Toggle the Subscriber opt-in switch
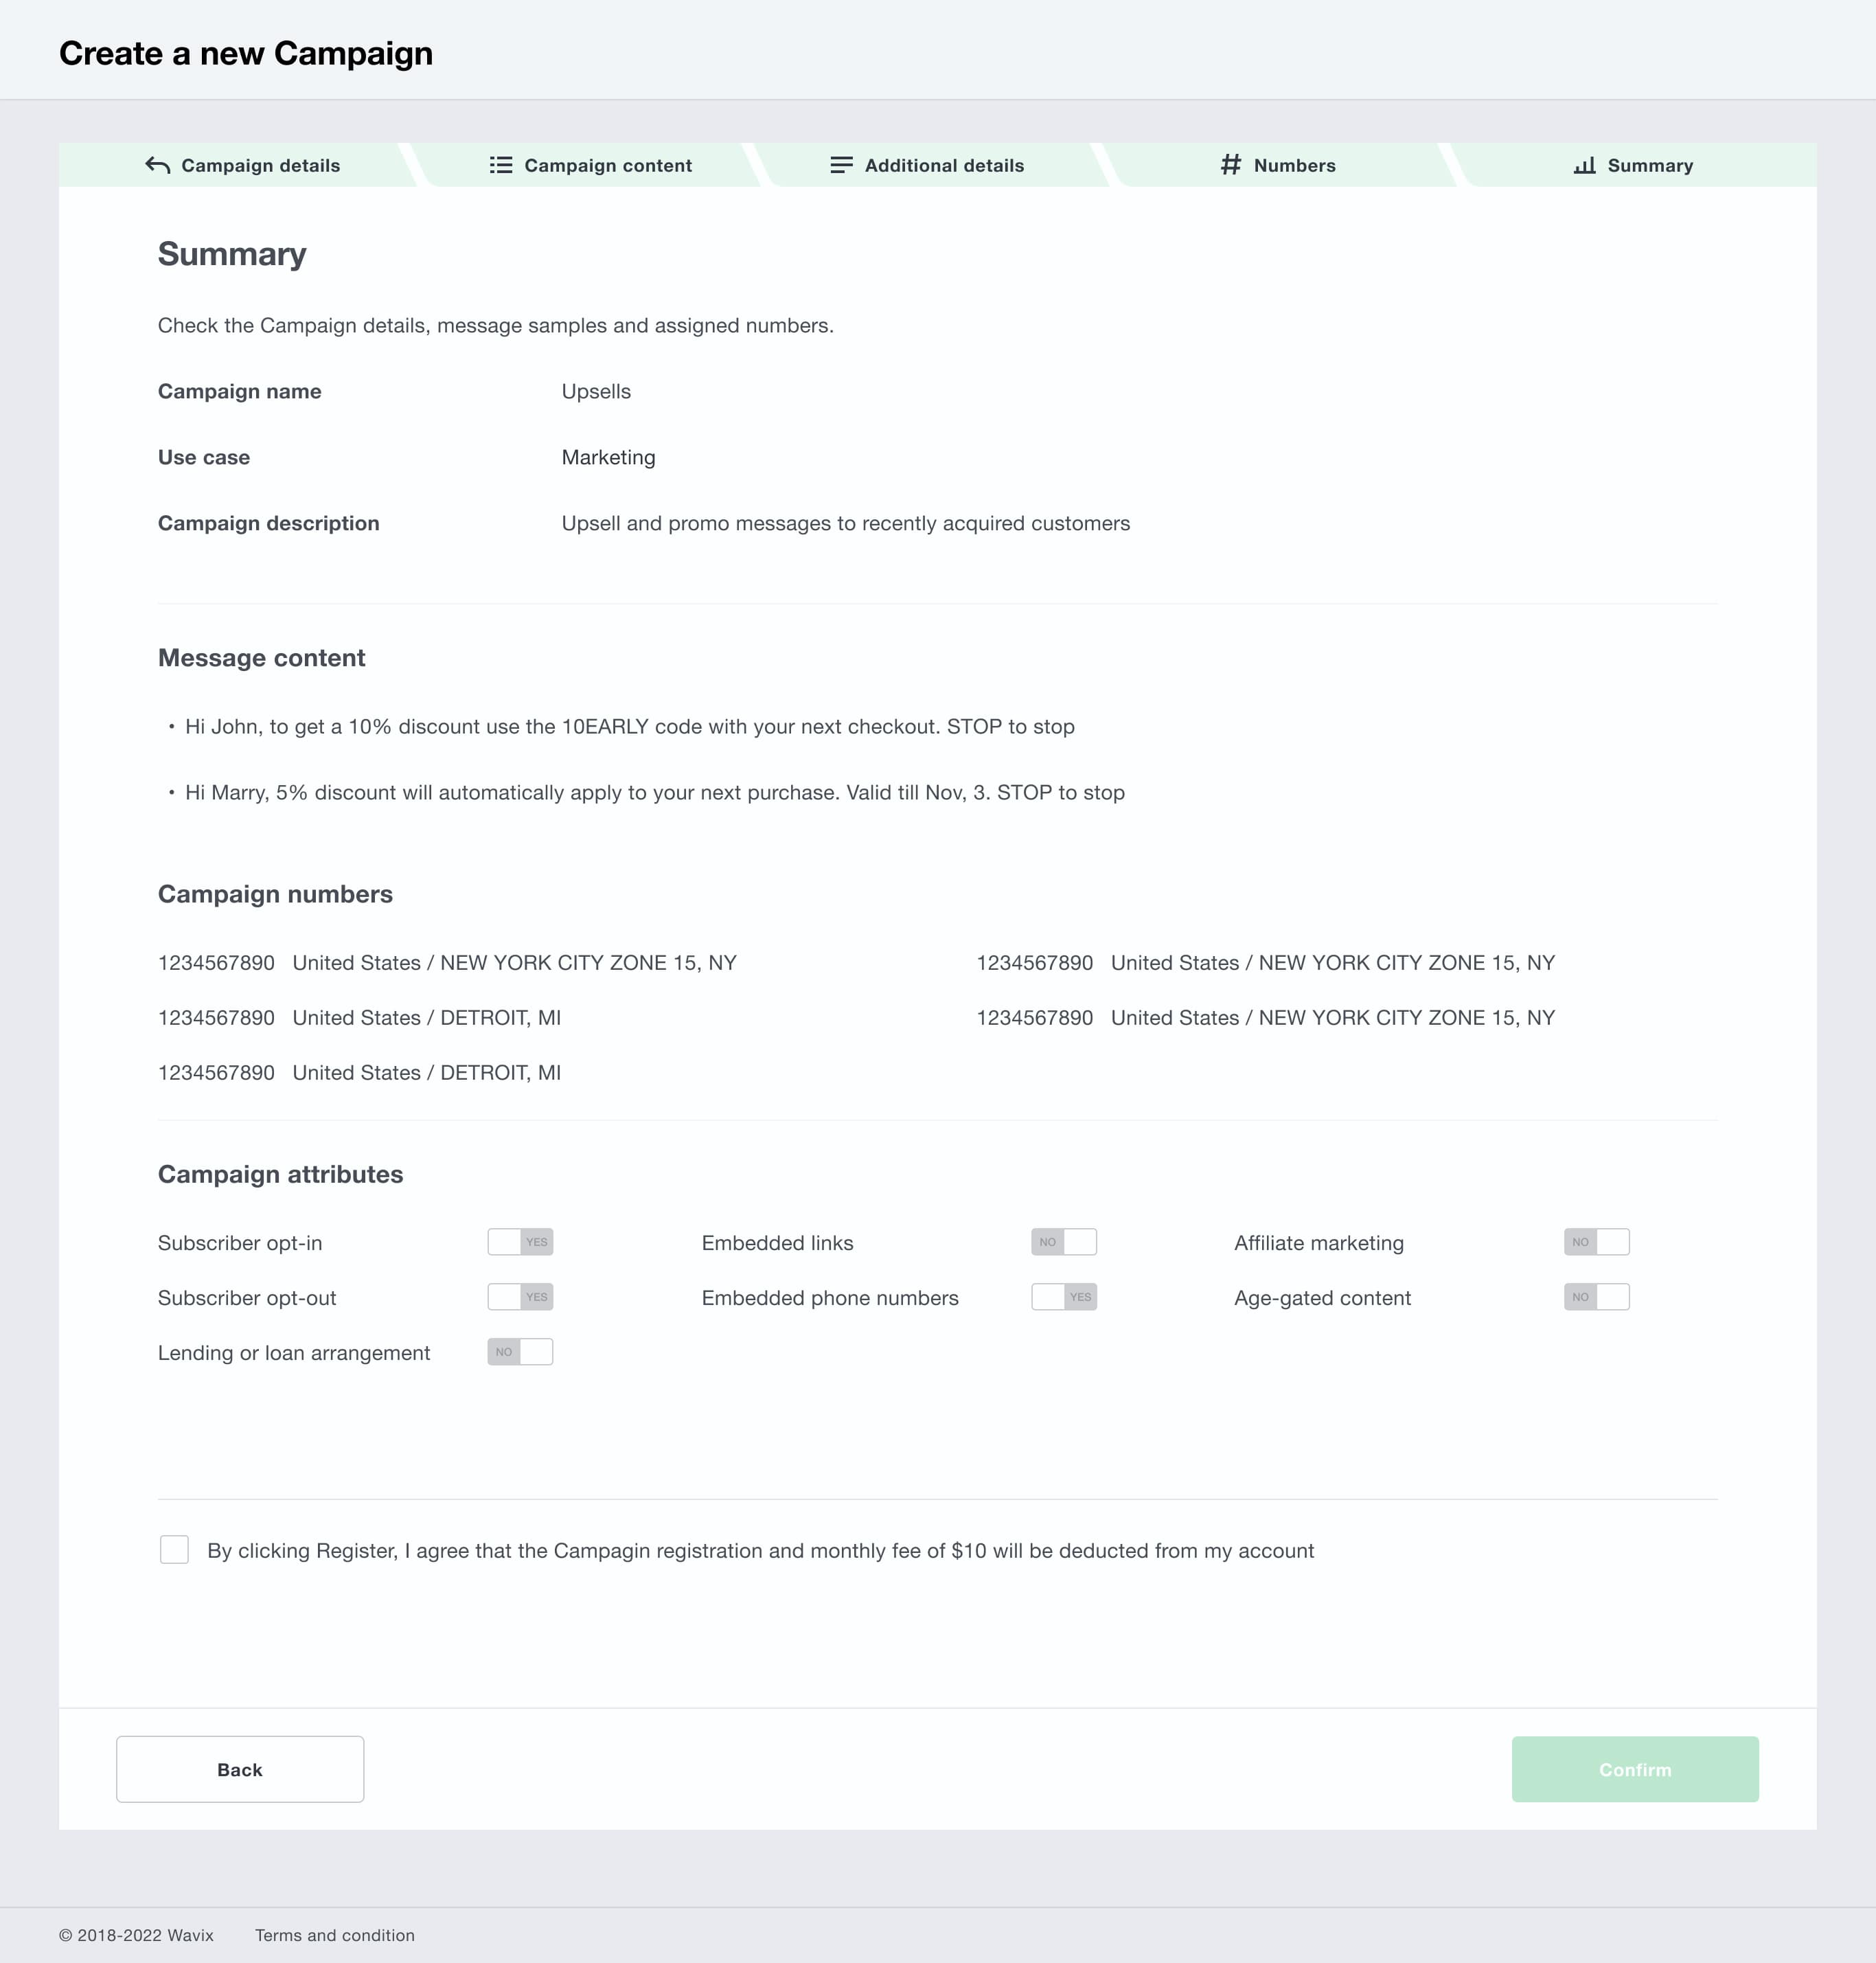This screenshot has width=1876, height=1963. (x=520, y=1242)
